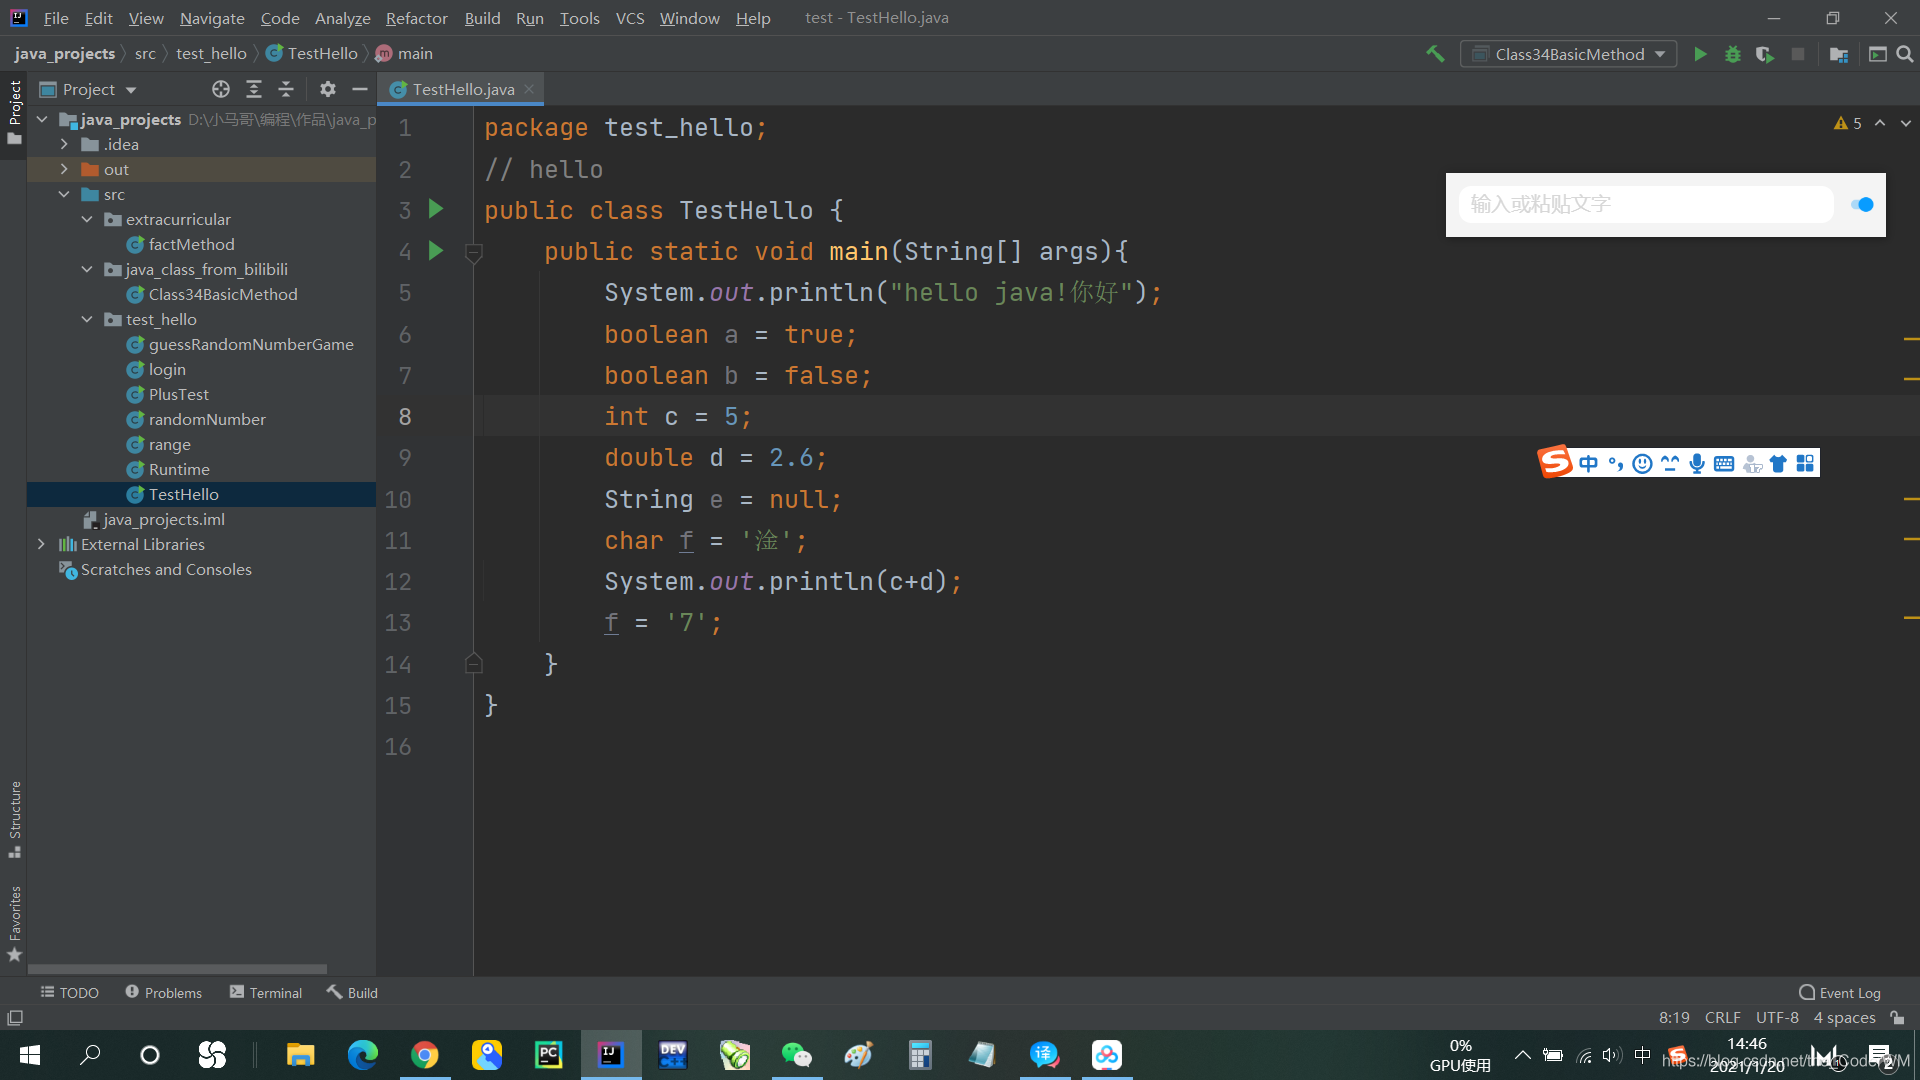This screenshot has width=1920, height=1080.
Task: Click the Debug bug icon
Action: point(1733,54)
